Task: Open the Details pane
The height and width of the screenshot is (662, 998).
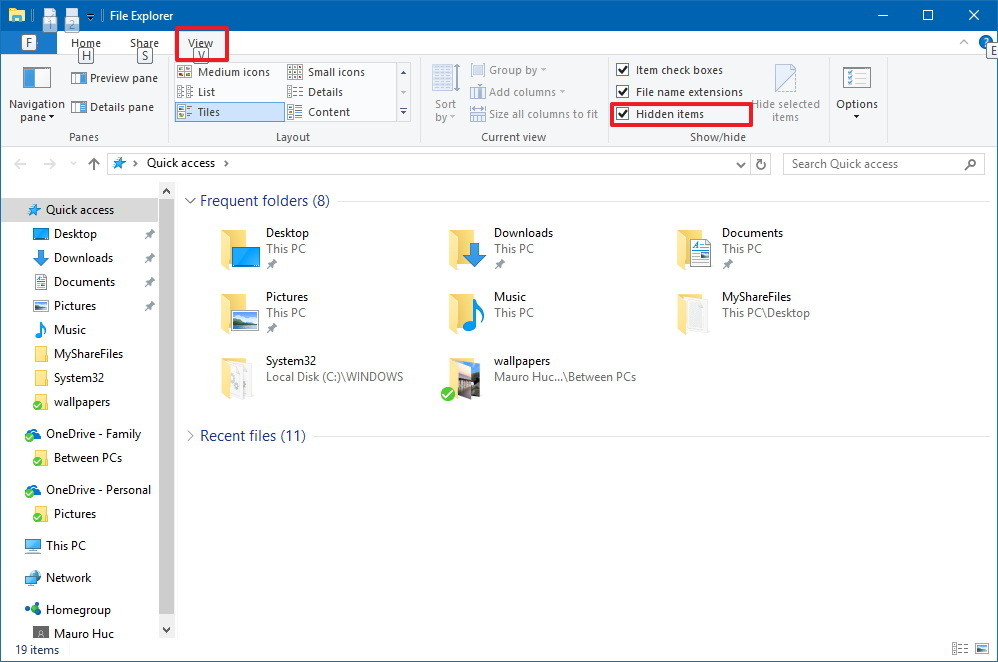Action: (113, 107)
